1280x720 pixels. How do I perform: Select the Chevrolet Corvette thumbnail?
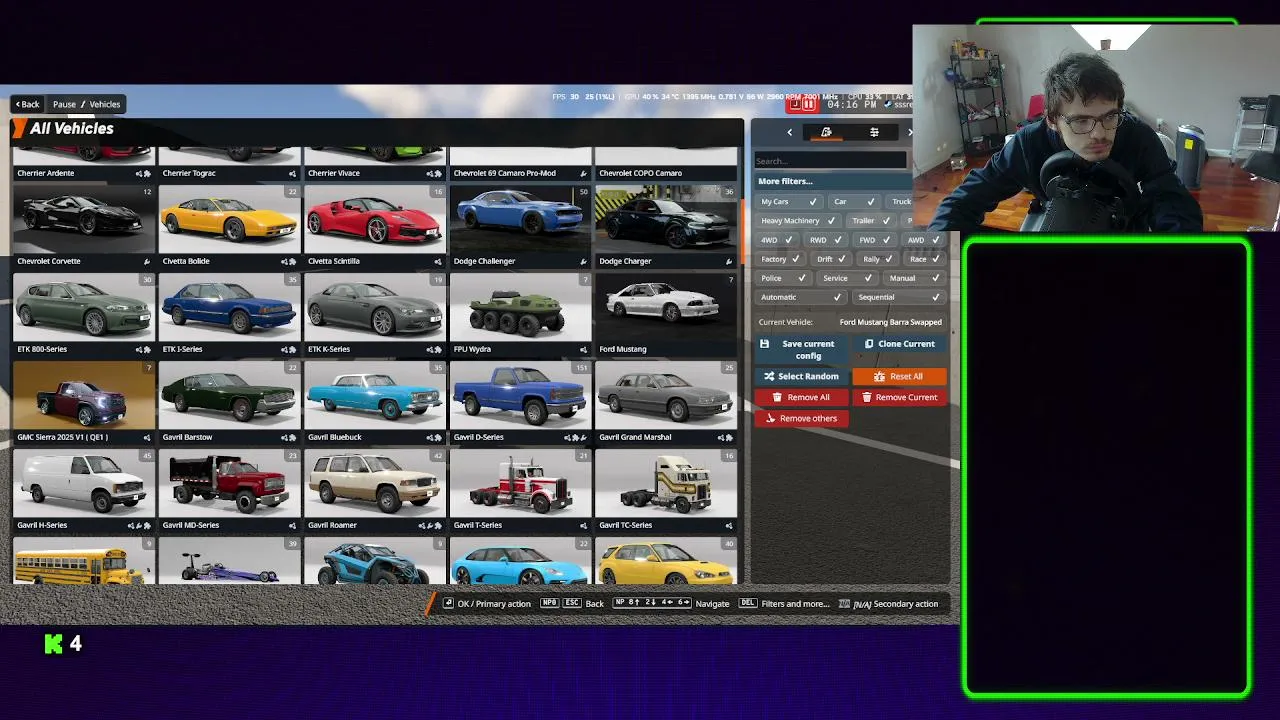point(84,220)
